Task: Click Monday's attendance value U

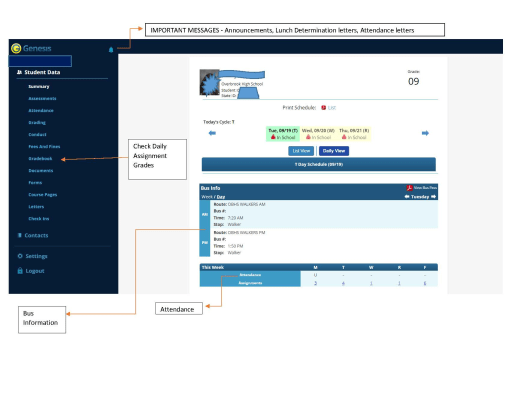Action: [x=315, y=275]
